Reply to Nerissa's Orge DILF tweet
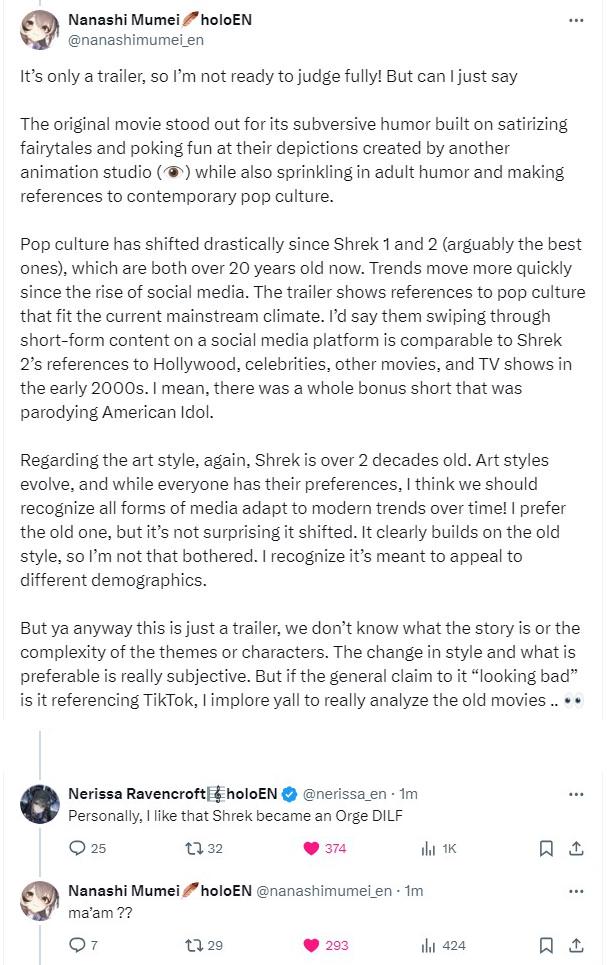This screenshot has width=607, height=965. [x=78, y=848]
